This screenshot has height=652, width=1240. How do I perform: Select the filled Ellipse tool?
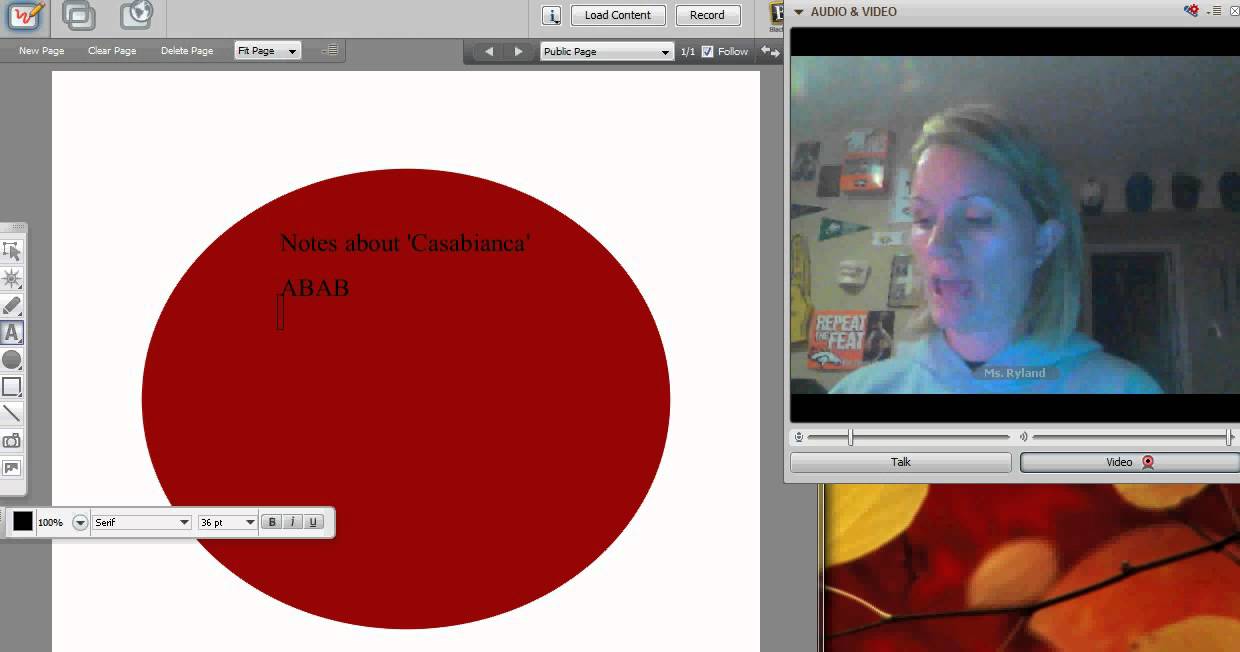[12, 360]
